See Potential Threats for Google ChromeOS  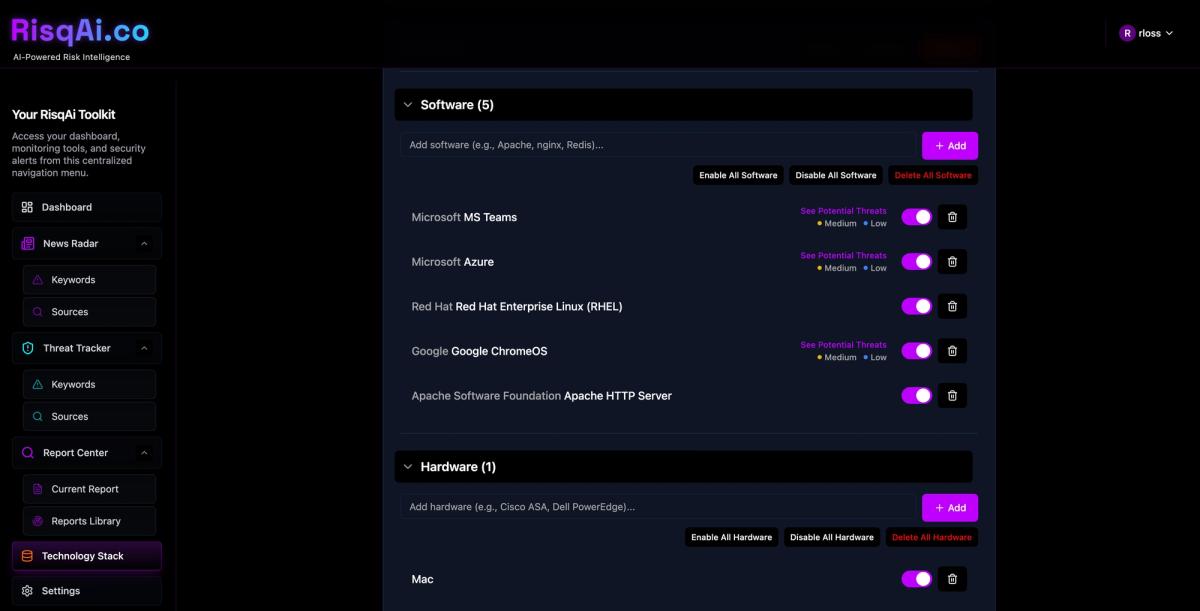click(843, 345)
